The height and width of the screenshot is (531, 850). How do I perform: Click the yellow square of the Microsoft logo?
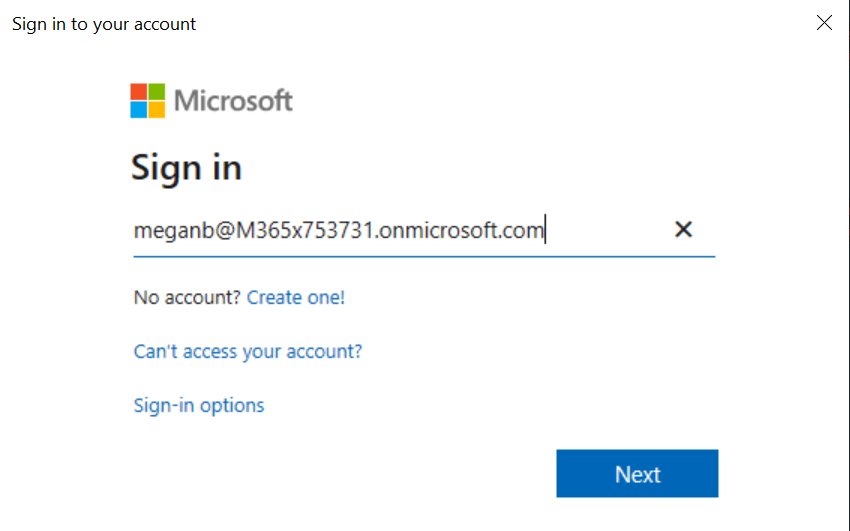tap(156, 109)
